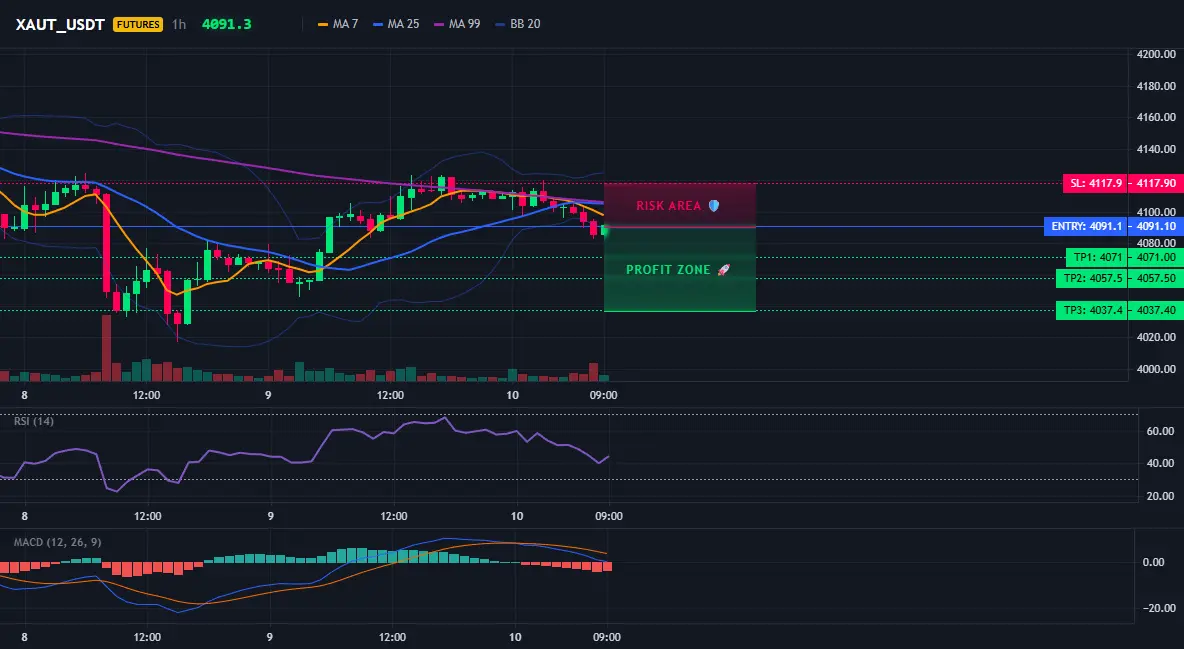The image size is (1184, 649).
Task: Click the 4091.3 current price value
Action: (x=227, y=24)
